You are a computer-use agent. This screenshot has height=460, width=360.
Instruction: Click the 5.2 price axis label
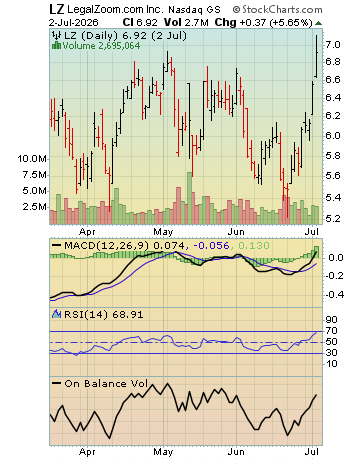click(333, 218)
